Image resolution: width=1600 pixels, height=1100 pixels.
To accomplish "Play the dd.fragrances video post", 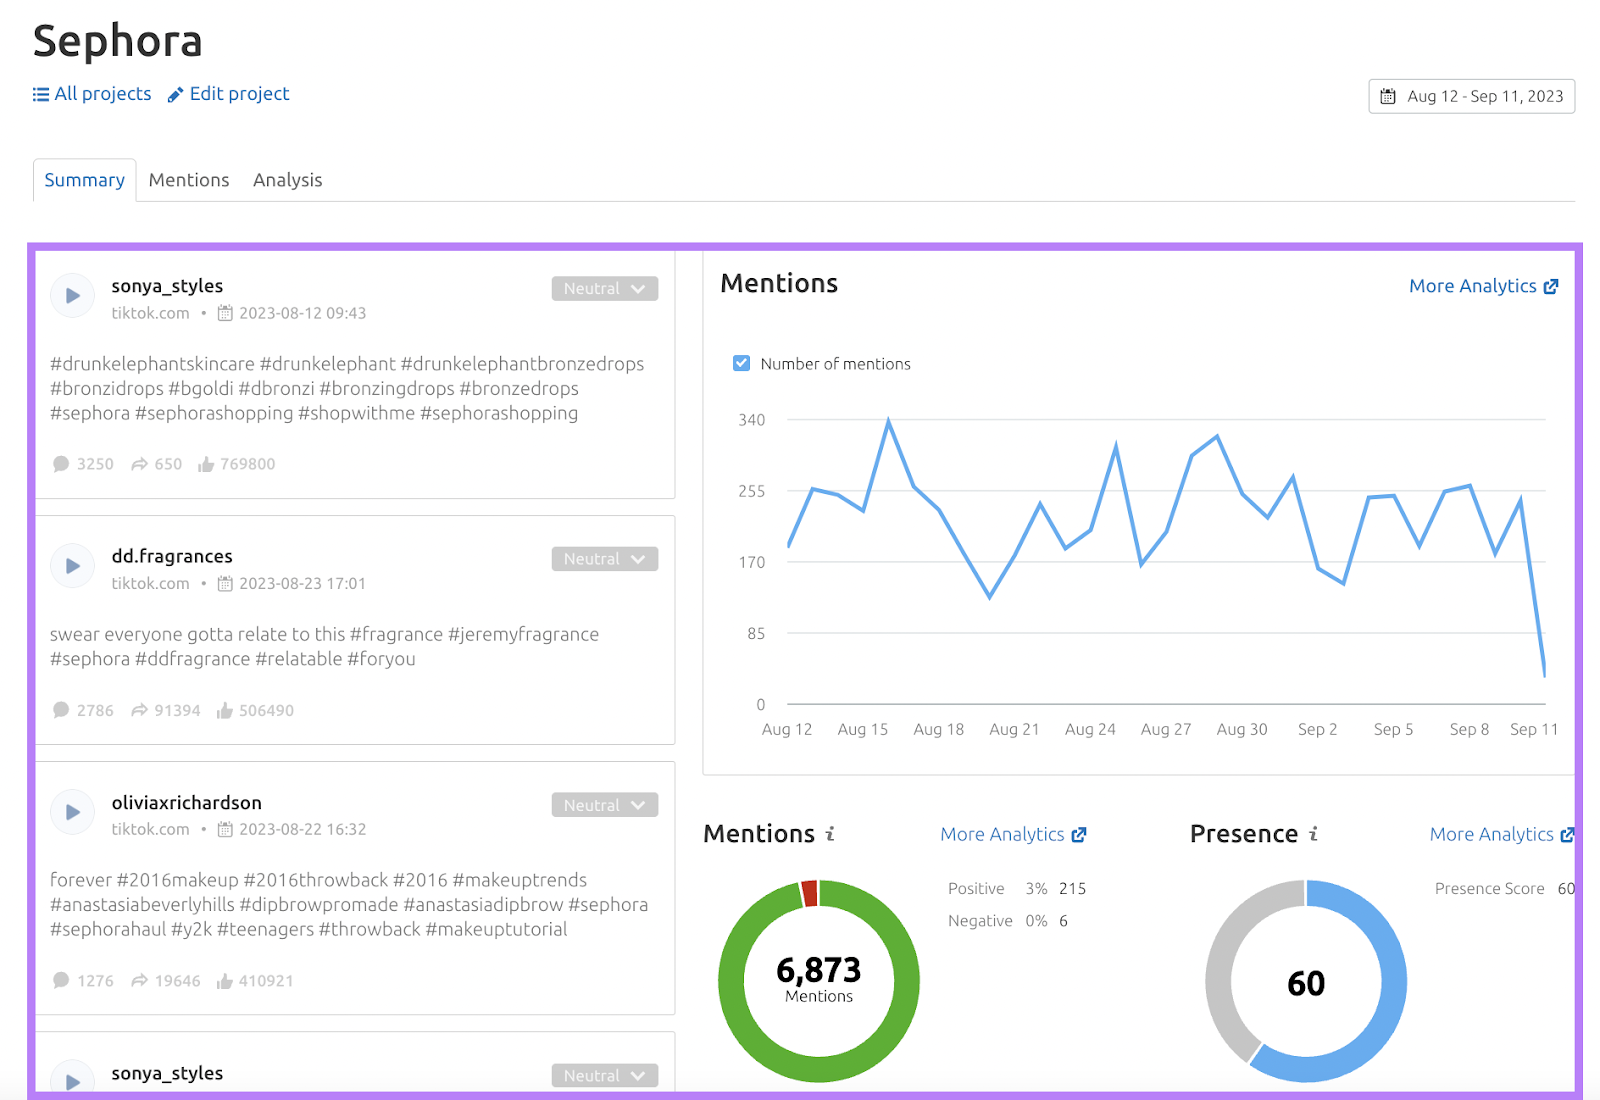I will tap(71, 565).
